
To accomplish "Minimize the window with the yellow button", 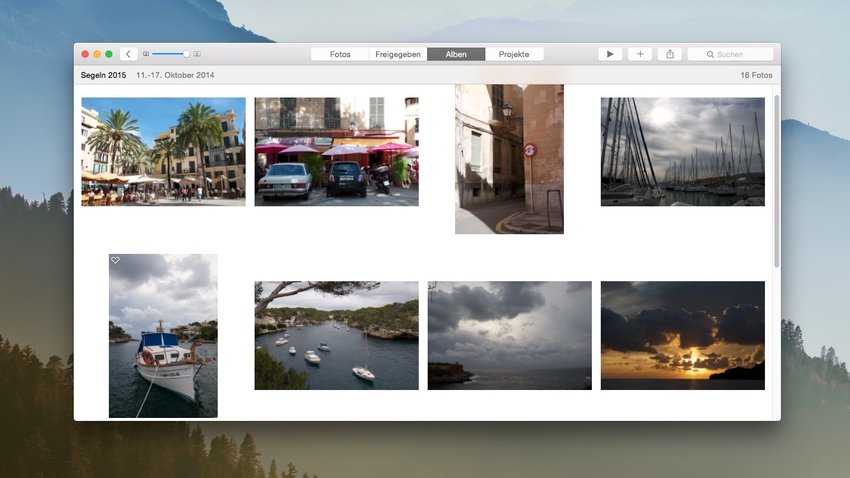I will tap(97, 54).
